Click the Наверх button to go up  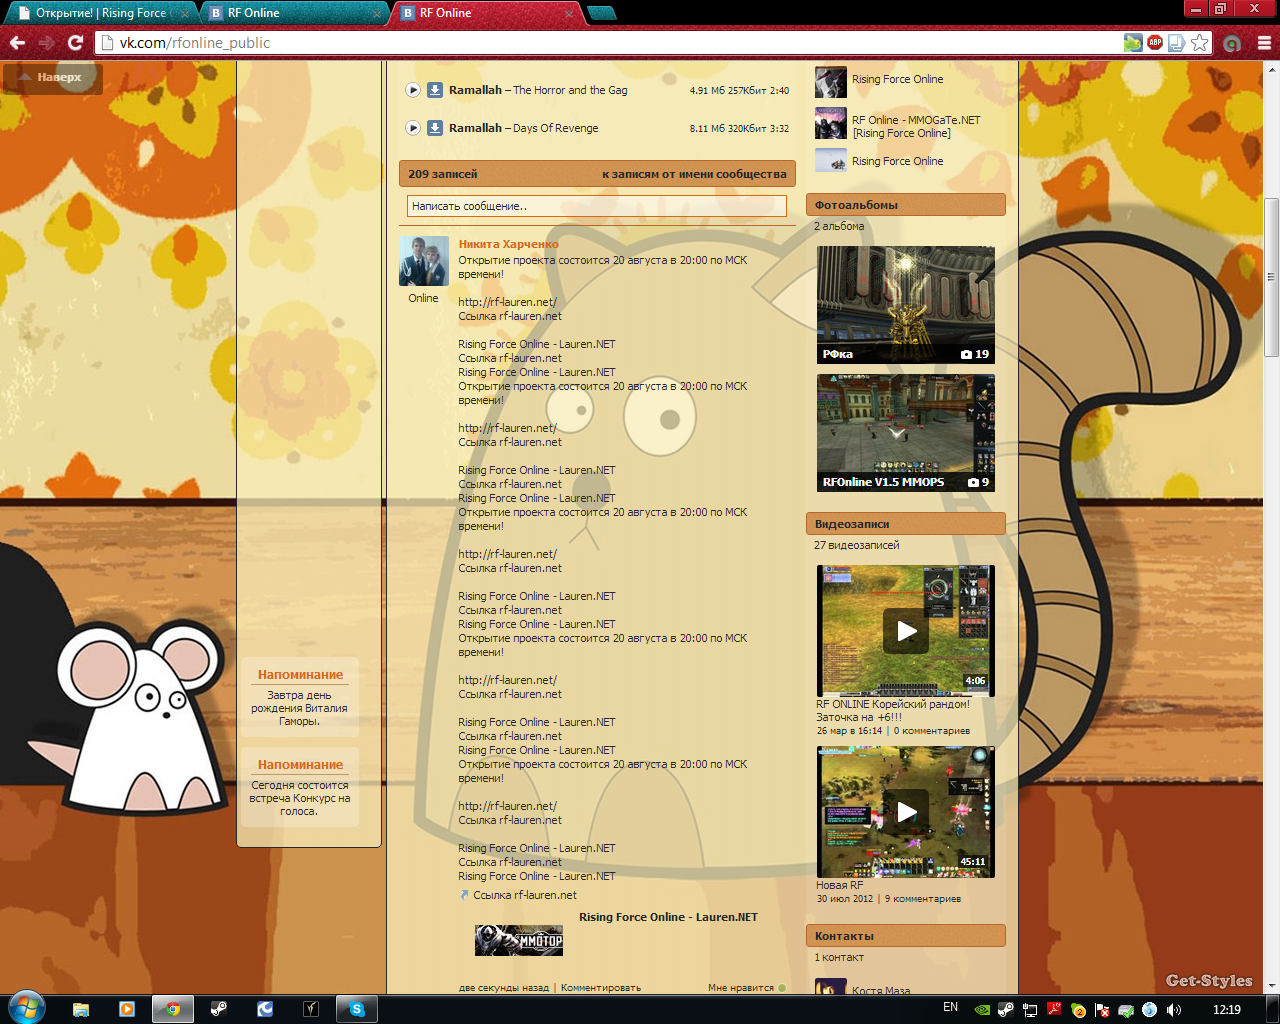(x=52, y=77)
